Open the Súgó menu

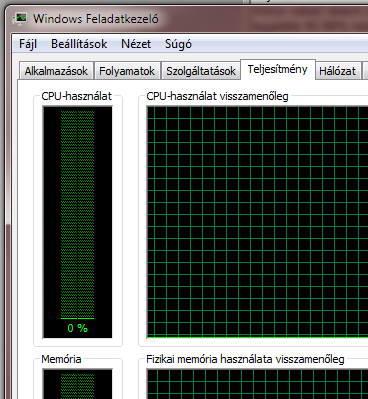click(x=178, y=44)
